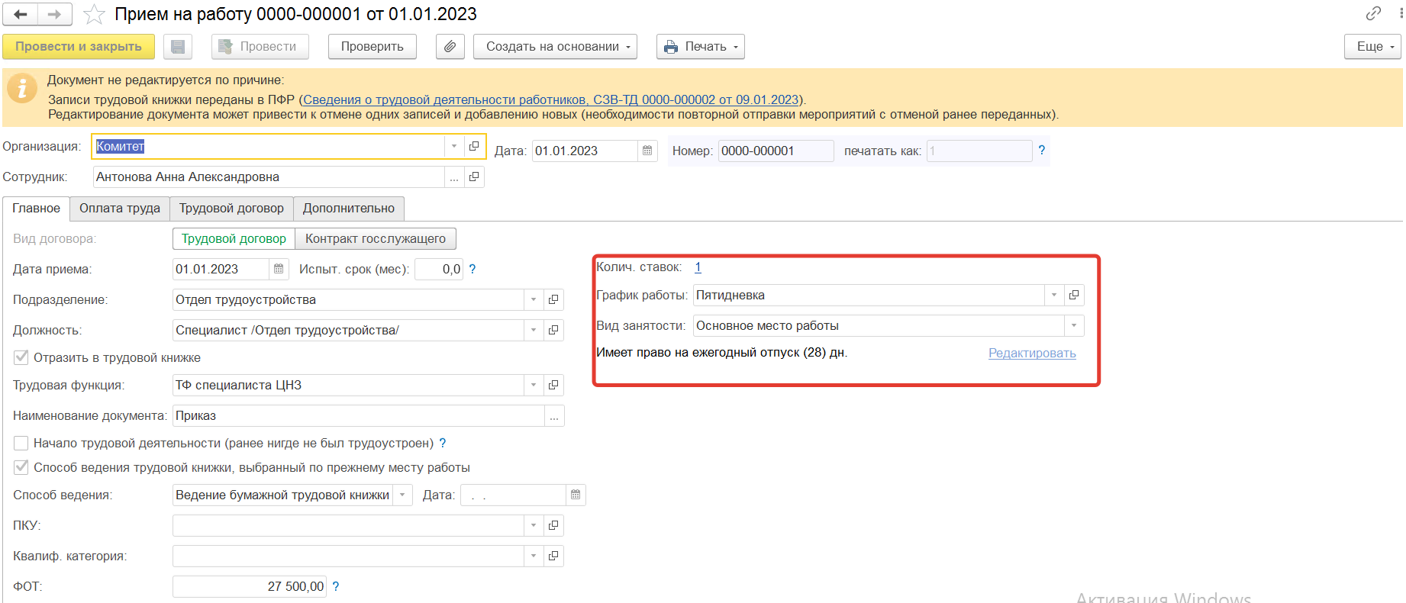The height and width of the screenshot is (603, 1406).
Task: Expand the 'Подразделение' dropdown list
Action: click(x=533, y=300)
